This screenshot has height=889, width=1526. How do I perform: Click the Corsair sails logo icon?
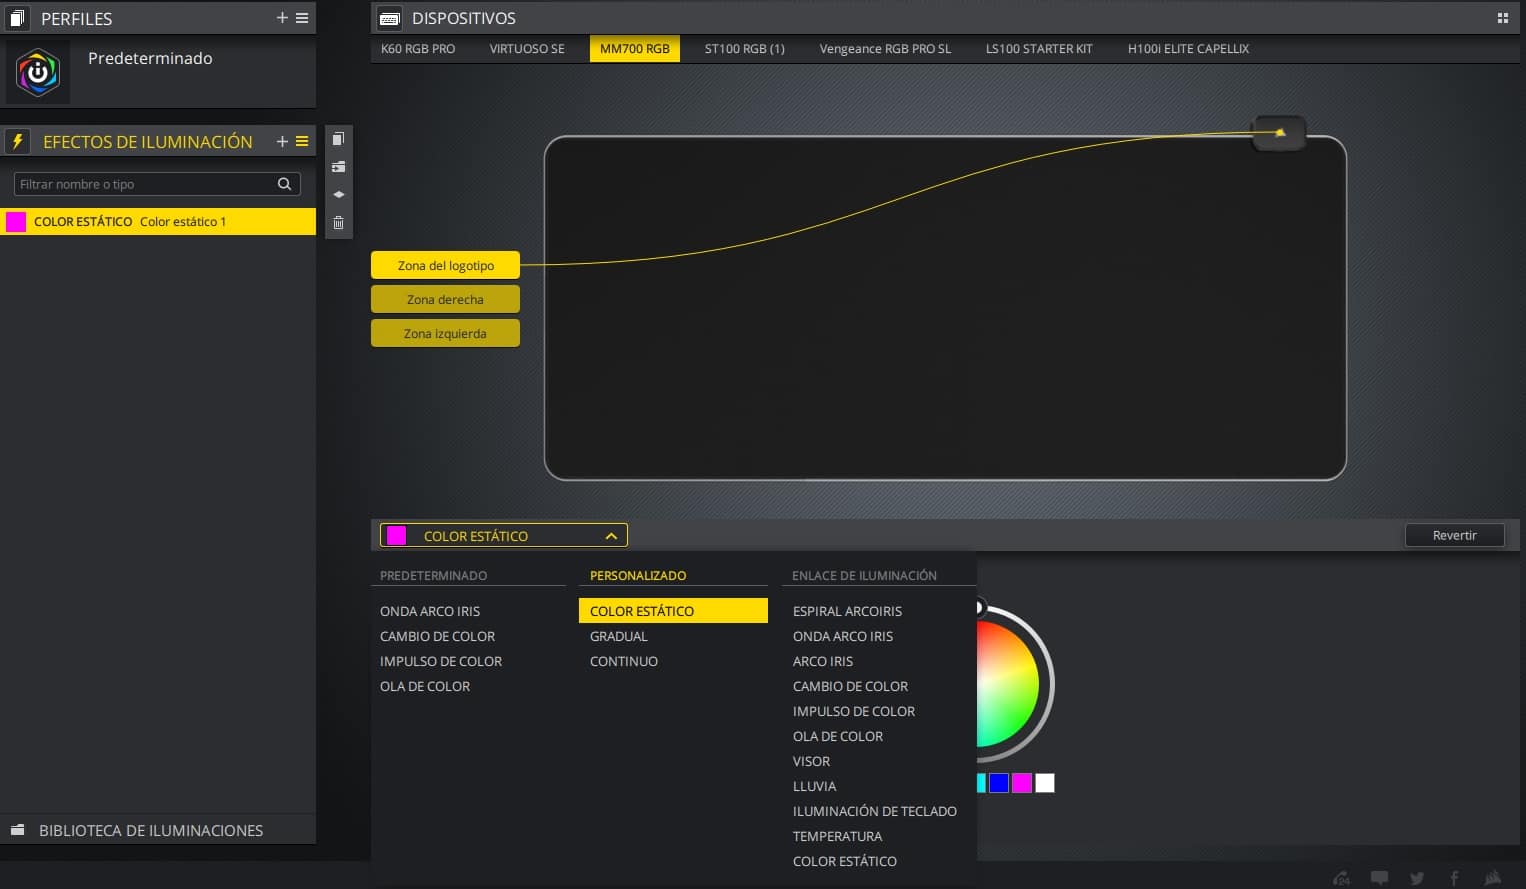click(1492, 878)
